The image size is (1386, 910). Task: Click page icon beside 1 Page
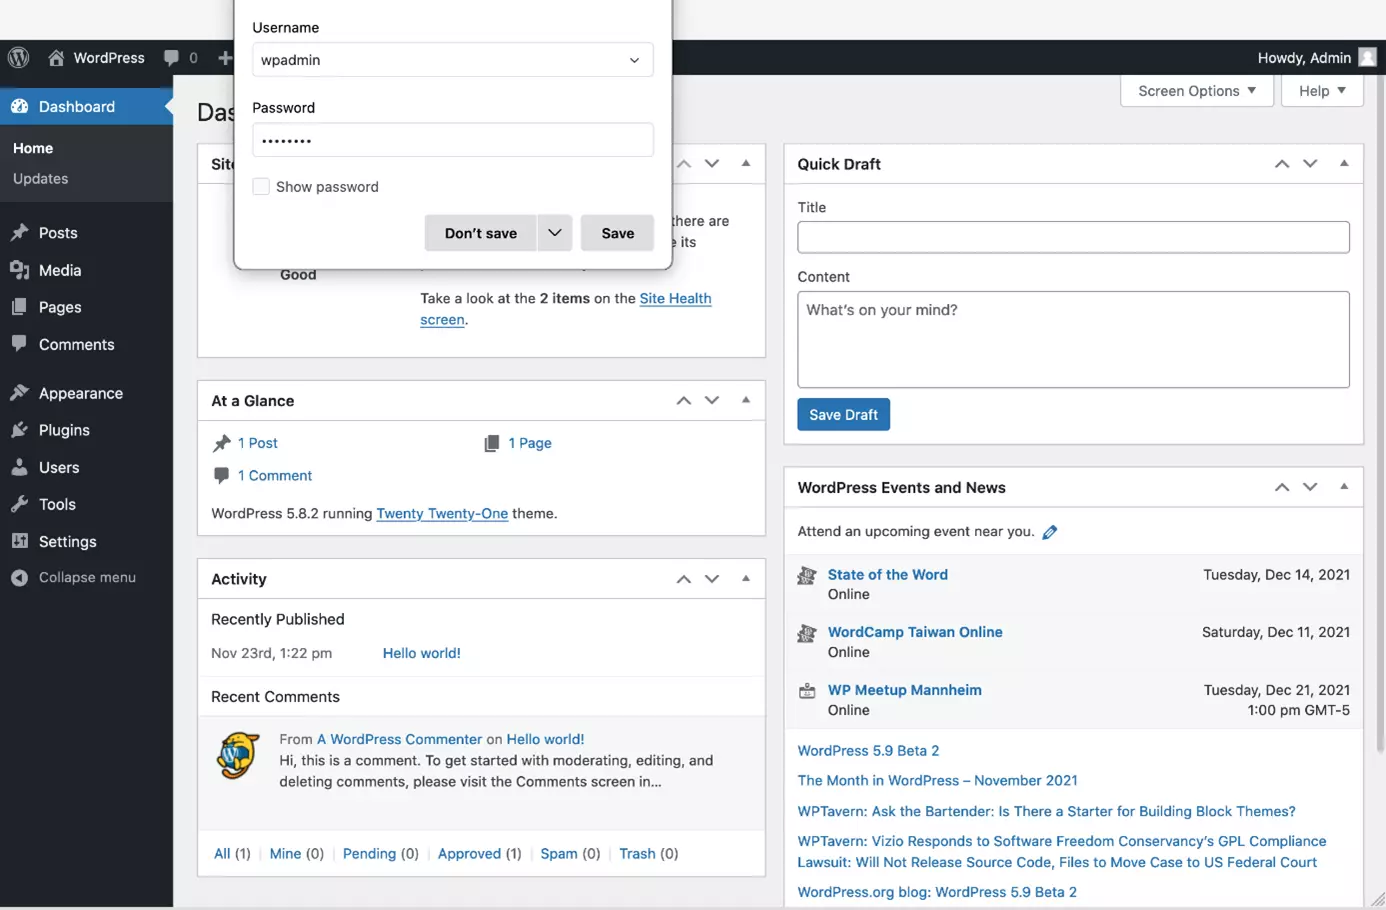point(492,443)
